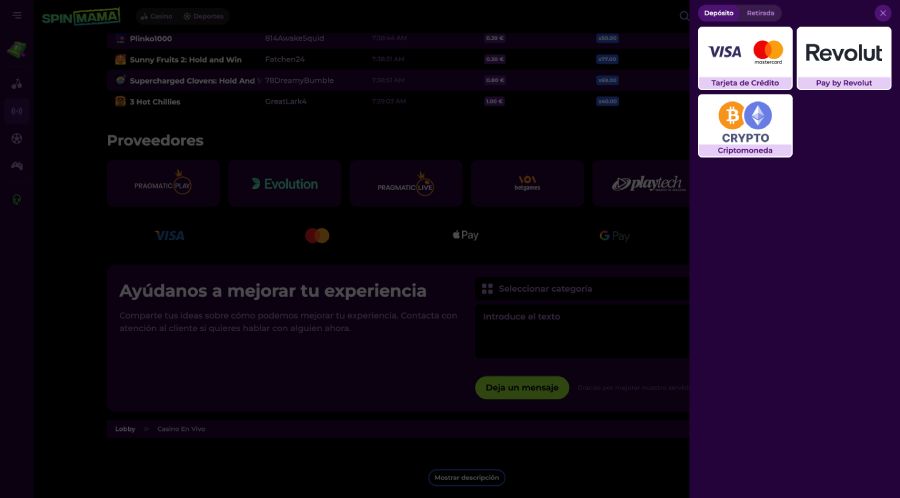Click the Apple Pay footer logo

[x=465, y=235]
